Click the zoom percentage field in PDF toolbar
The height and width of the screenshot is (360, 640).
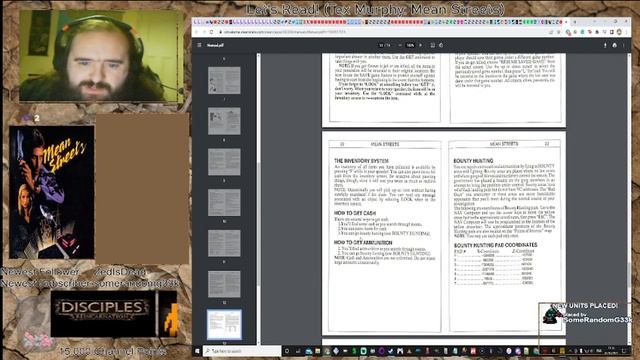pos(410,45)
